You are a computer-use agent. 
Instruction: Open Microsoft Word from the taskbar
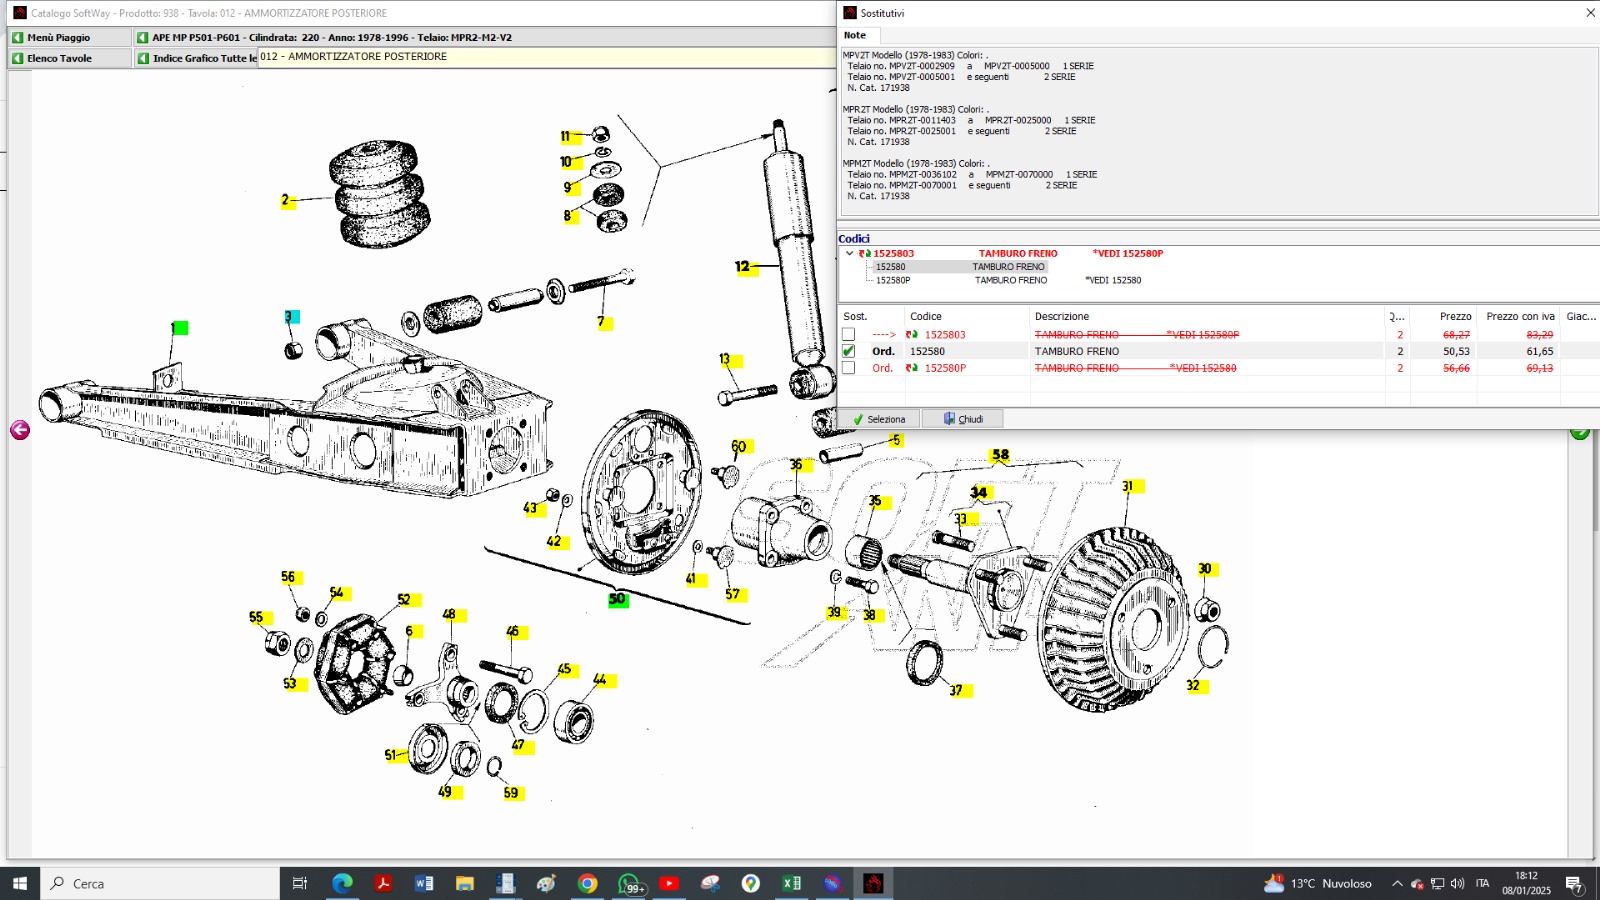pos(423,883)
